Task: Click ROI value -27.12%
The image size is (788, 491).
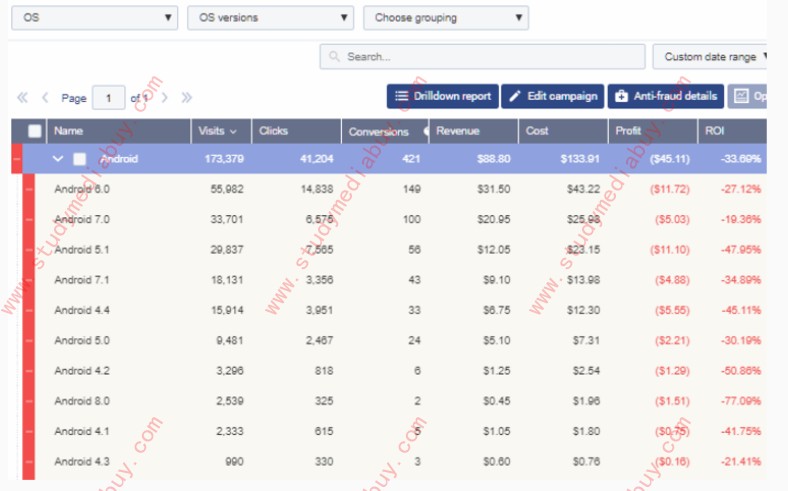Action: 741,189
